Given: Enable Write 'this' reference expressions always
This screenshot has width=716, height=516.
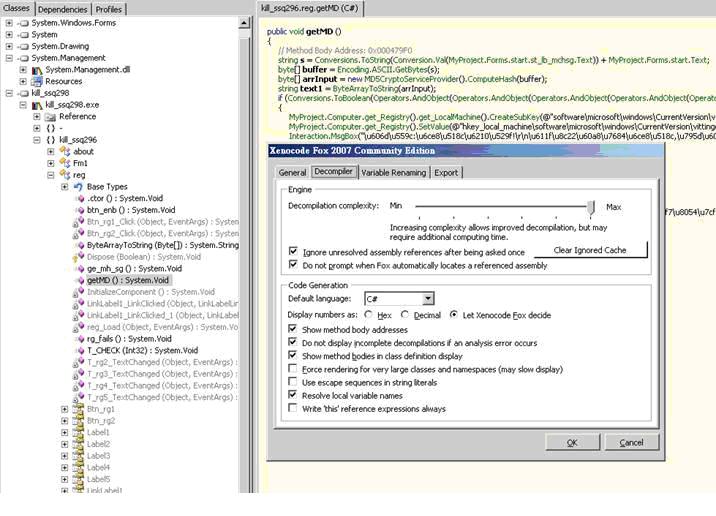Looking at the screenshot, I should [x=293, y=408].
